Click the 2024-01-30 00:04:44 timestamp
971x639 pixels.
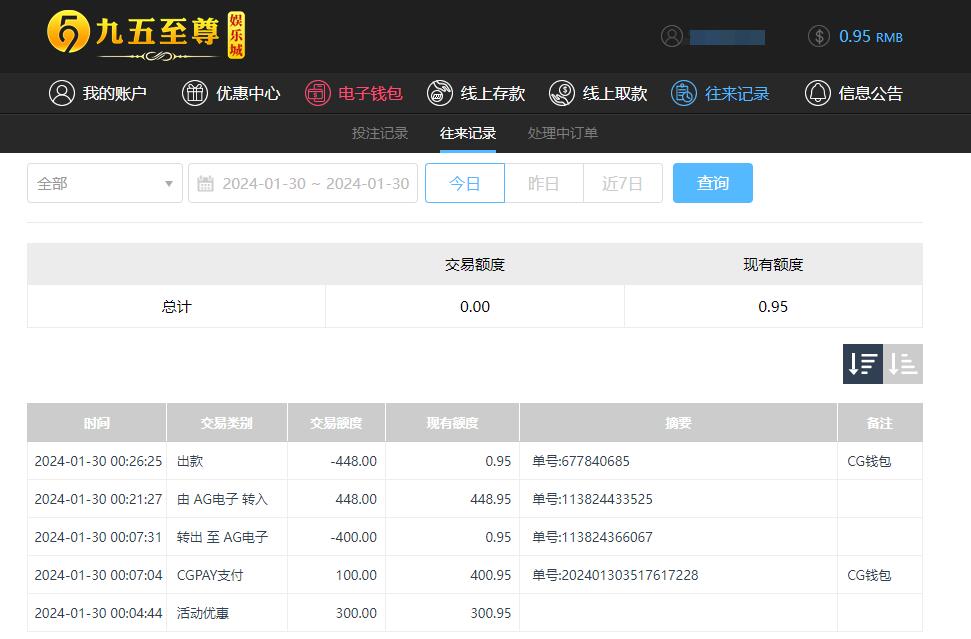tap(98, 614)
